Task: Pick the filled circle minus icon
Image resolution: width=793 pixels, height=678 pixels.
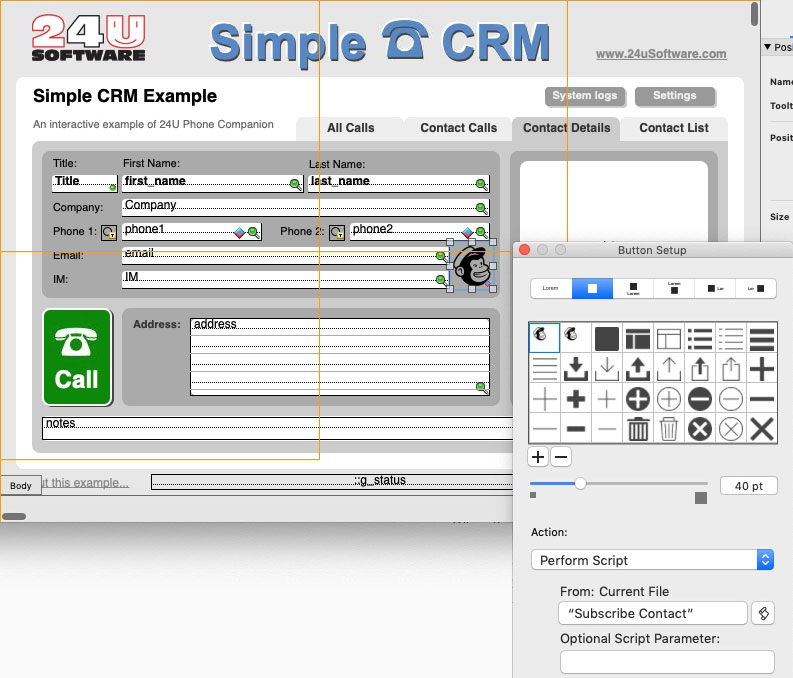Action: point(700,399)
